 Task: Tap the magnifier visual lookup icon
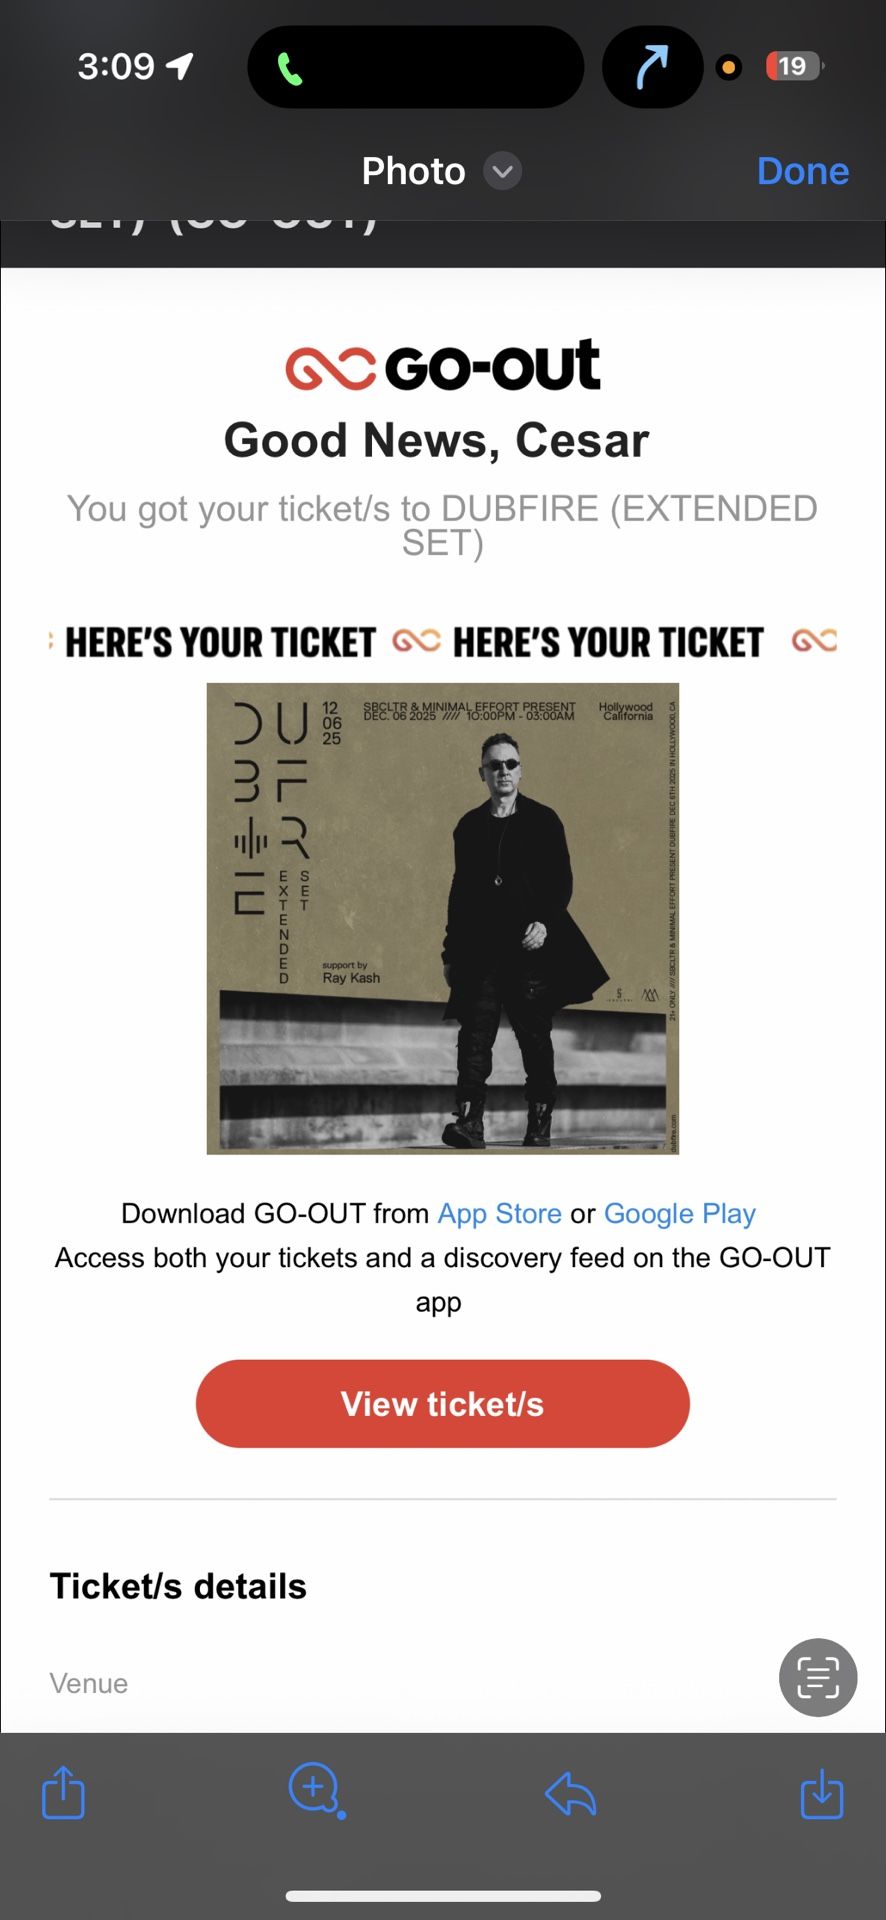tap(315, 1789)
